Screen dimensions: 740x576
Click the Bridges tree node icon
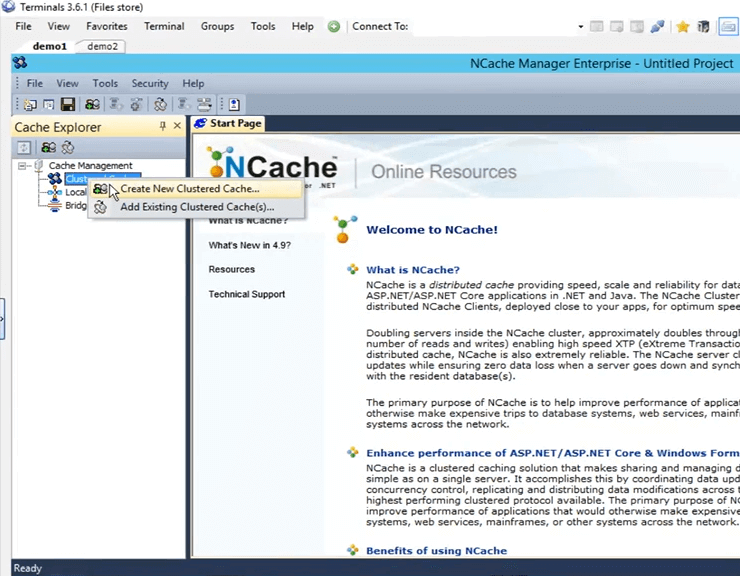55,205
